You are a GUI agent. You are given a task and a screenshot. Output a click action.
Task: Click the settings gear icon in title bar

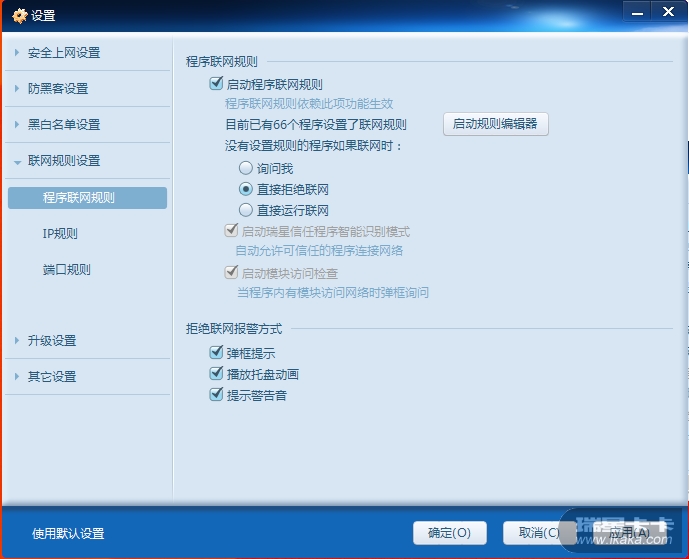(x=19, y=16)
